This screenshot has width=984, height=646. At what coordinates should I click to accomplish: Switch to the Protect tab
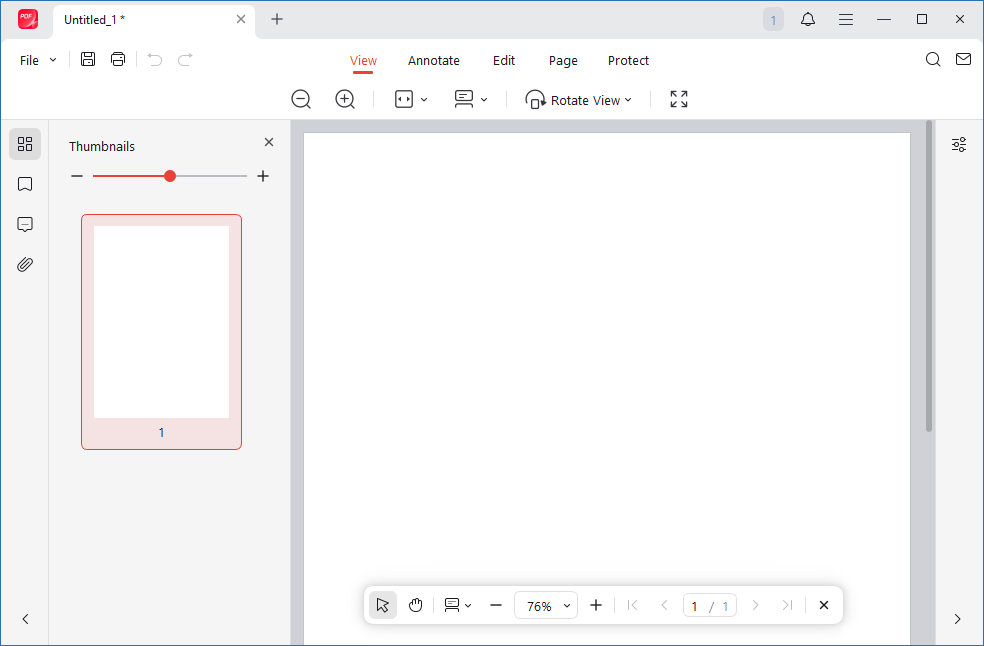pyautogui.click(x=628, y=60)
